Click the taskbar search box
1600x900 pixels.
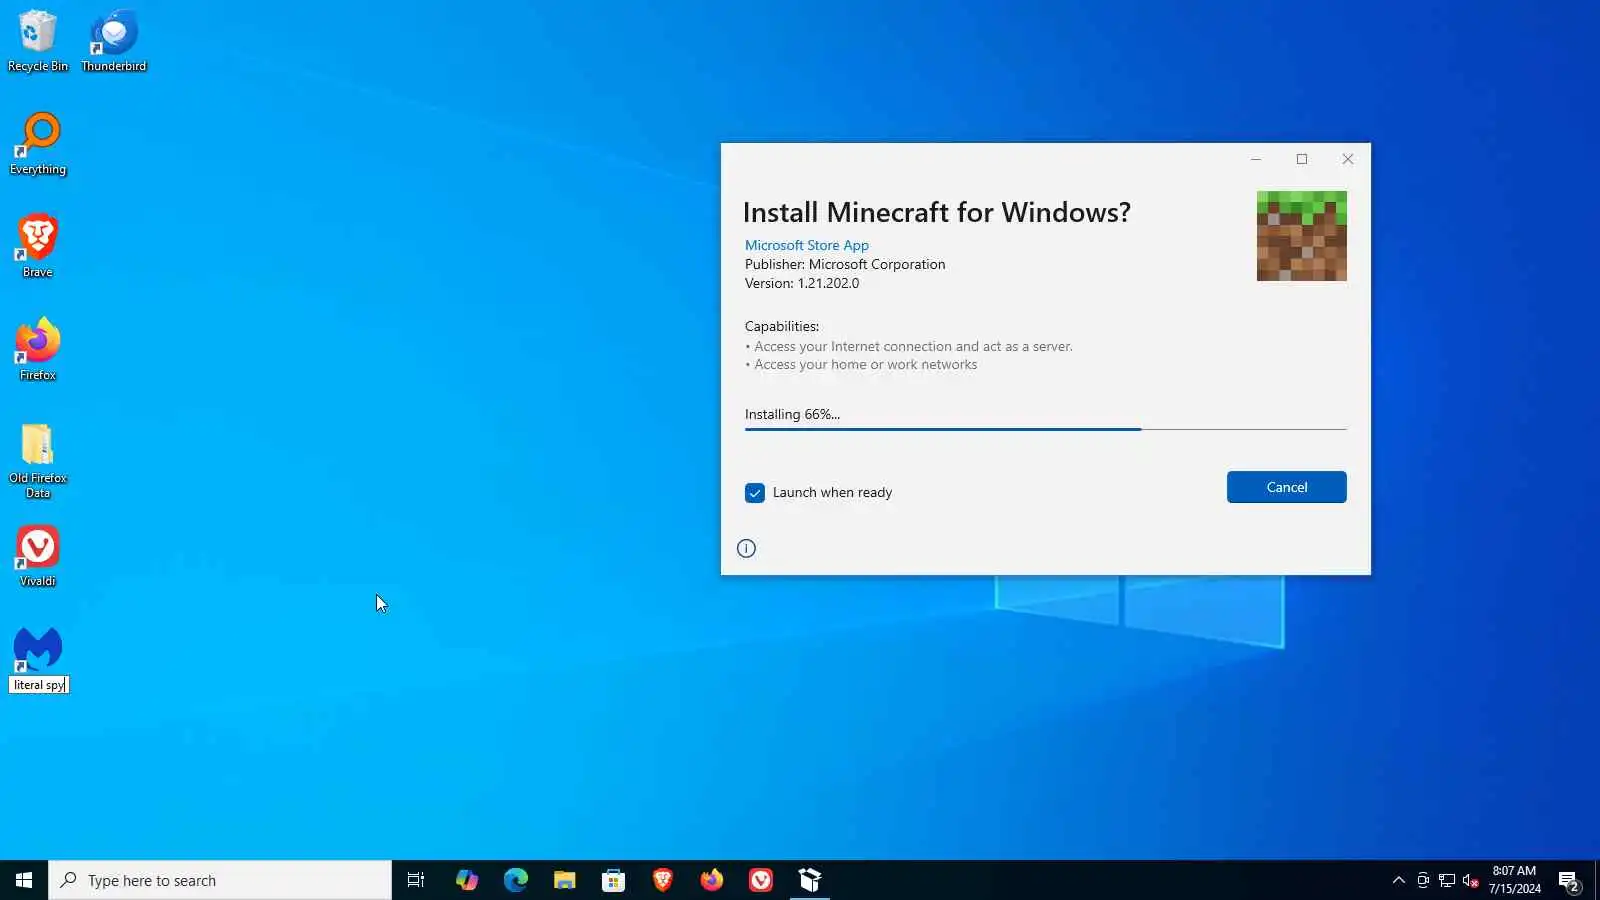click(x=220, y=880)
